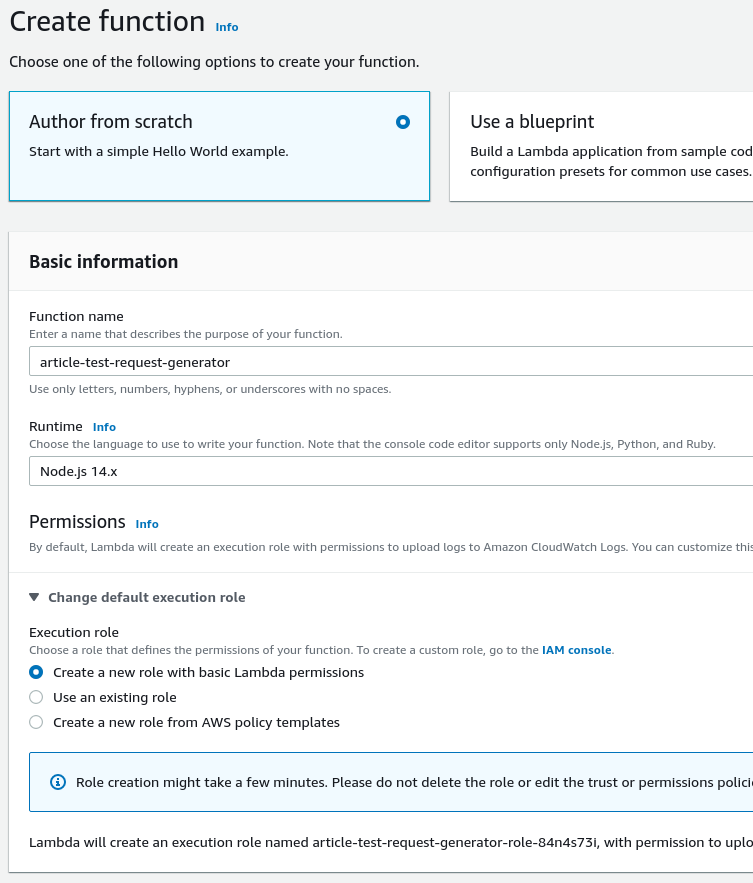The height and width of the screenshot is (883, 753).
Task: Click the execution role name summary text
Action: click(390, 843)
